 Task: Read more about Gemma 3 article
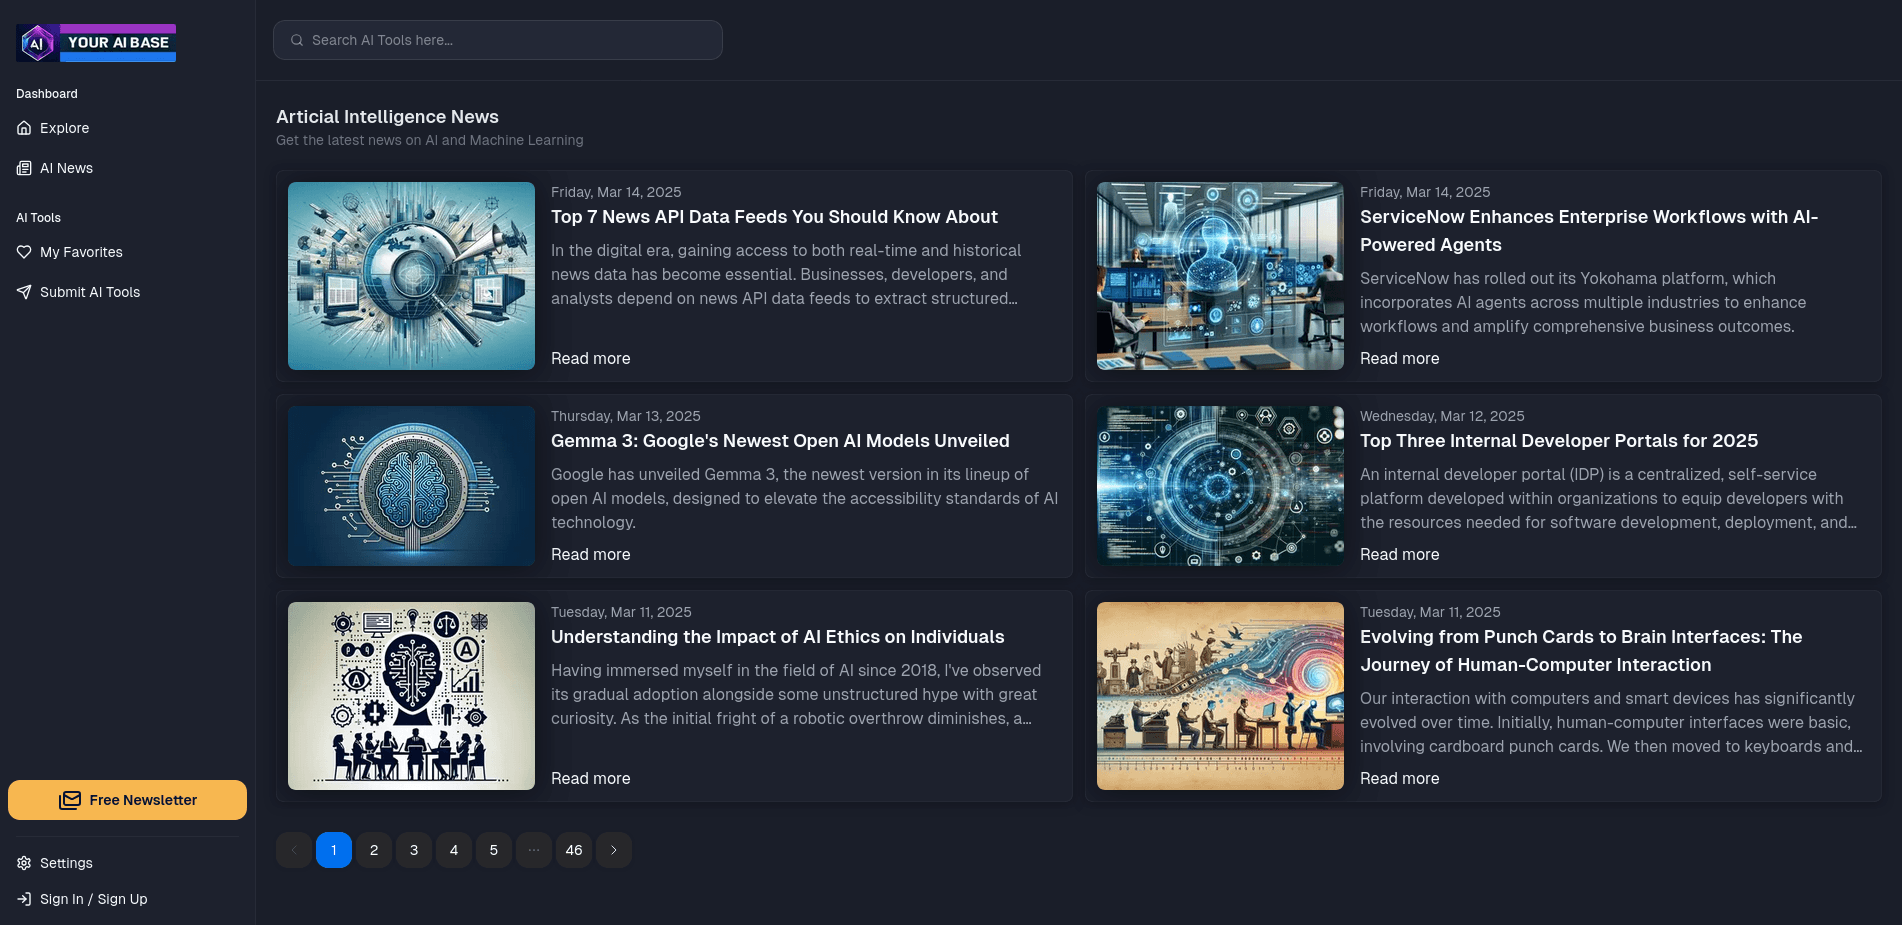590,554
